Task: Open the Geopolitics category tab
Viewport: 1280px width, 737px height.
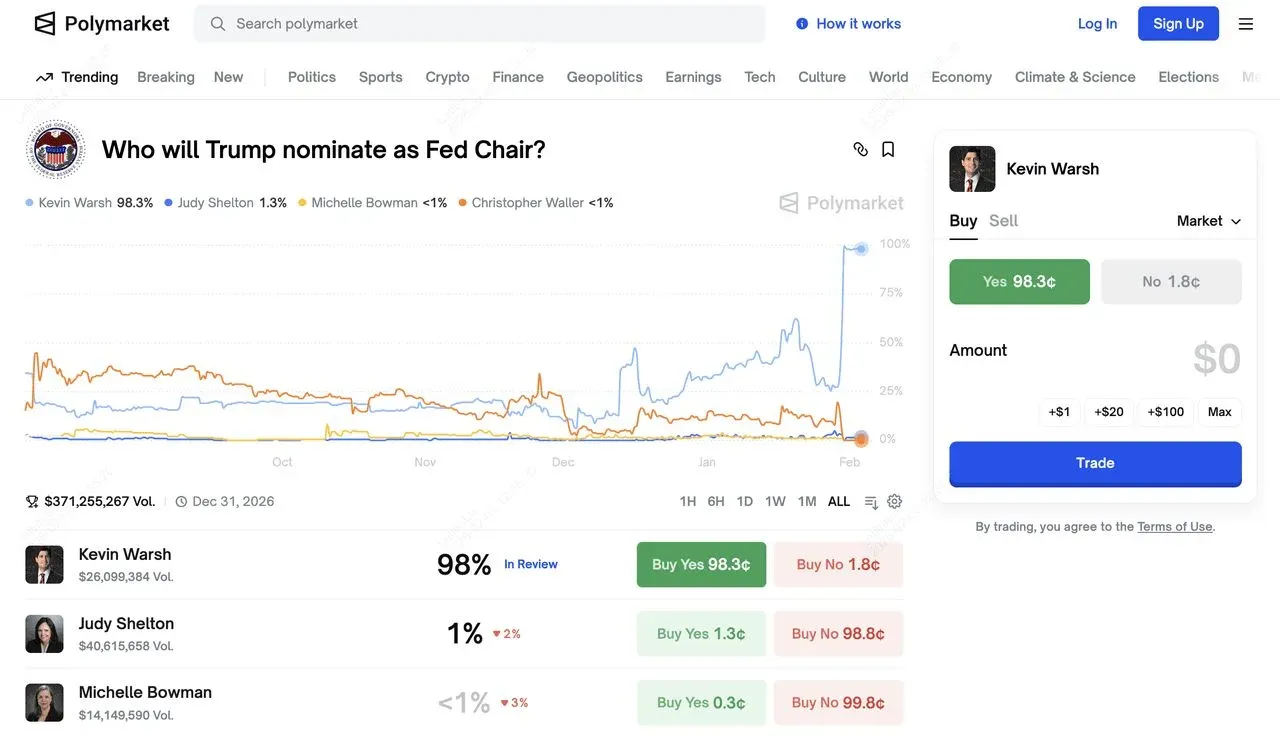Action: (604, 76)
